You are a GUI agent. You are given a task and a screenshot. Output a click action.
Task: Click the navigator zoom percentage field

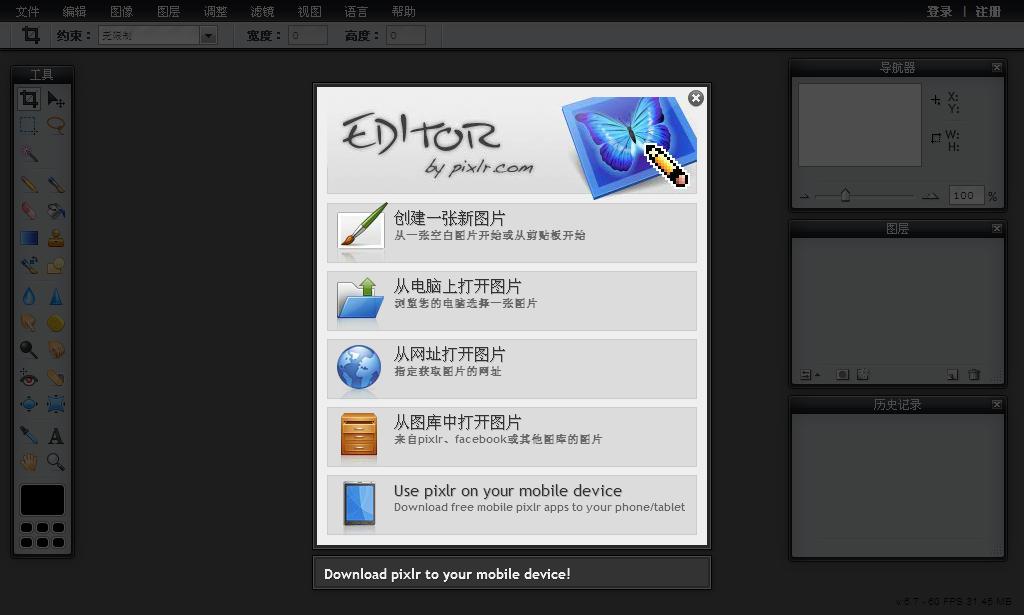coord(966,195)
